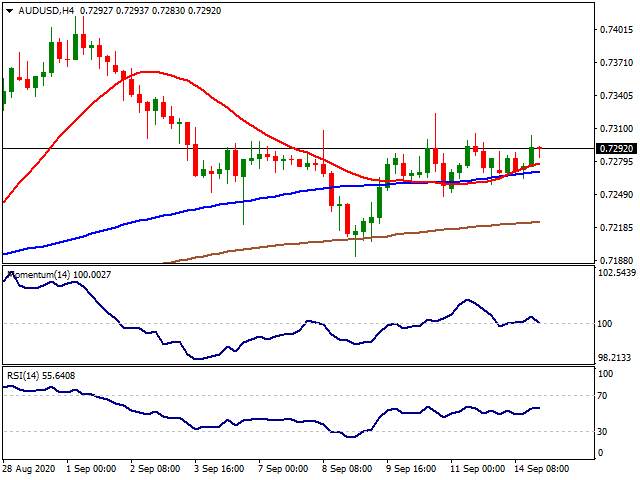Screen dimensions: 640x480
Task: Click the RSI 70 level label
Action: pos(602,396)
